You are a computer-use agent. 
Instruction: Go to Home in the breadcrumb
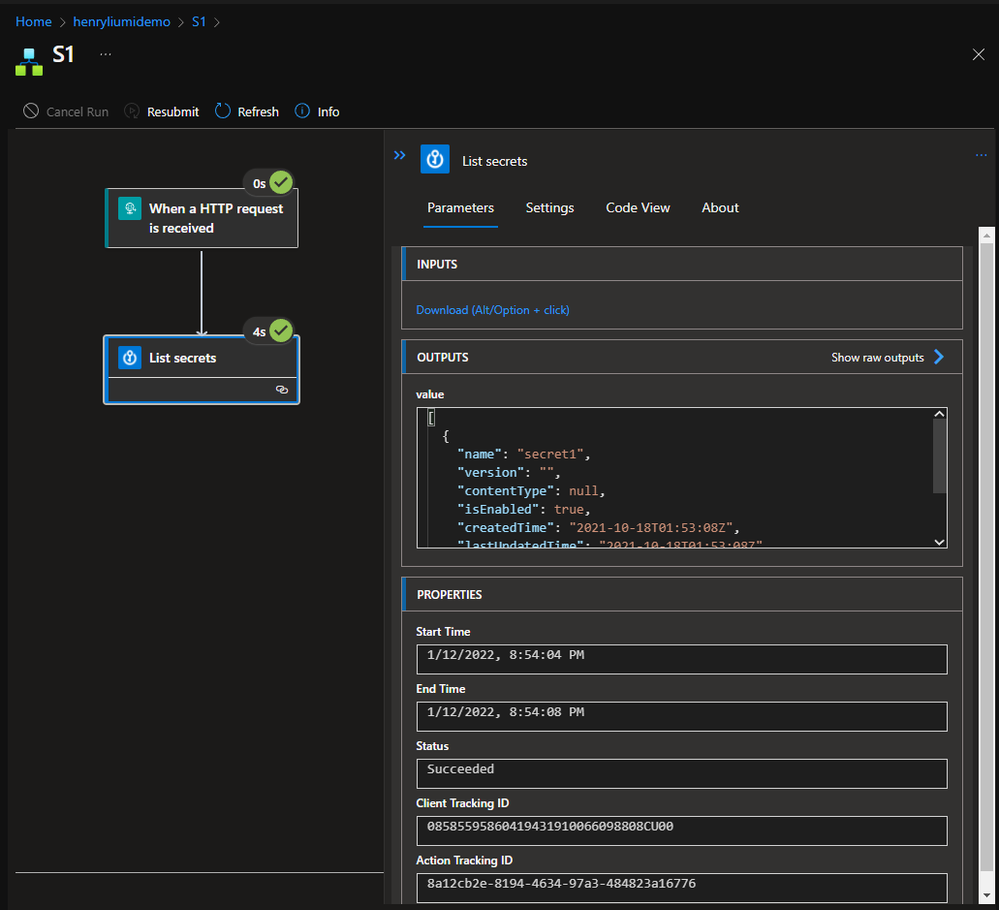pyautogui.click(x=33, y=22)
